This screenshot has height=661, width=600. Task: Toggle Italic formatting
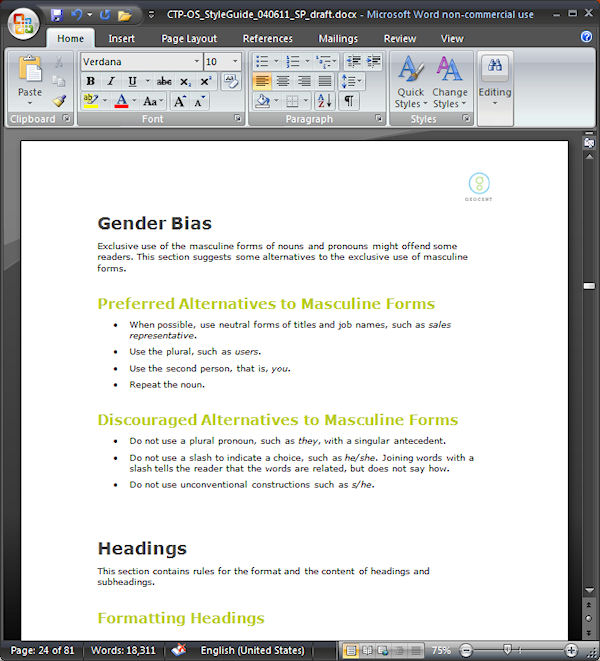pyautogui.click(x=111, y=81)
